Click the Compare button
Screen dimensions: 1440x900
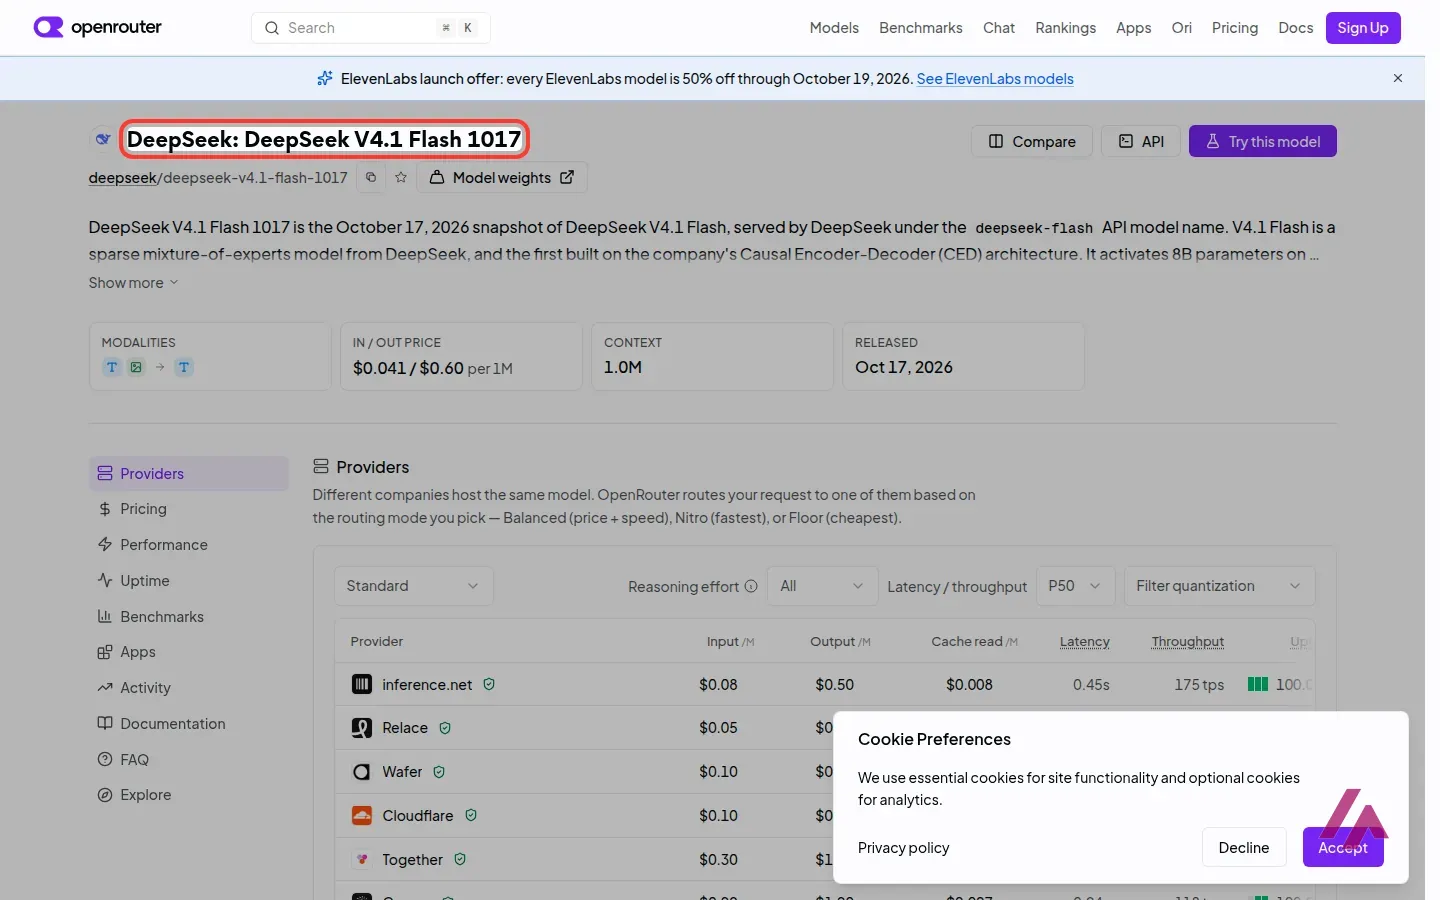[x=1032, y=141]
